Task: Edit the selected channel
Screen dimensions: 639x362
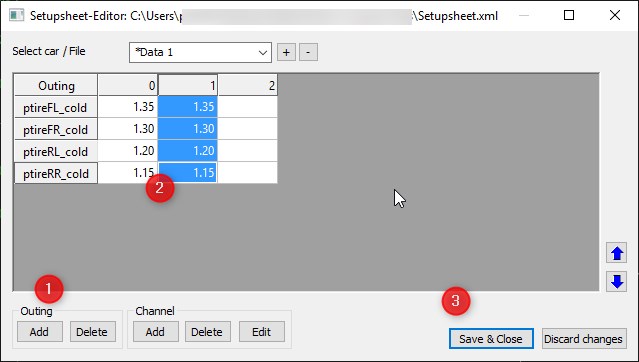Action: point(262,332)
